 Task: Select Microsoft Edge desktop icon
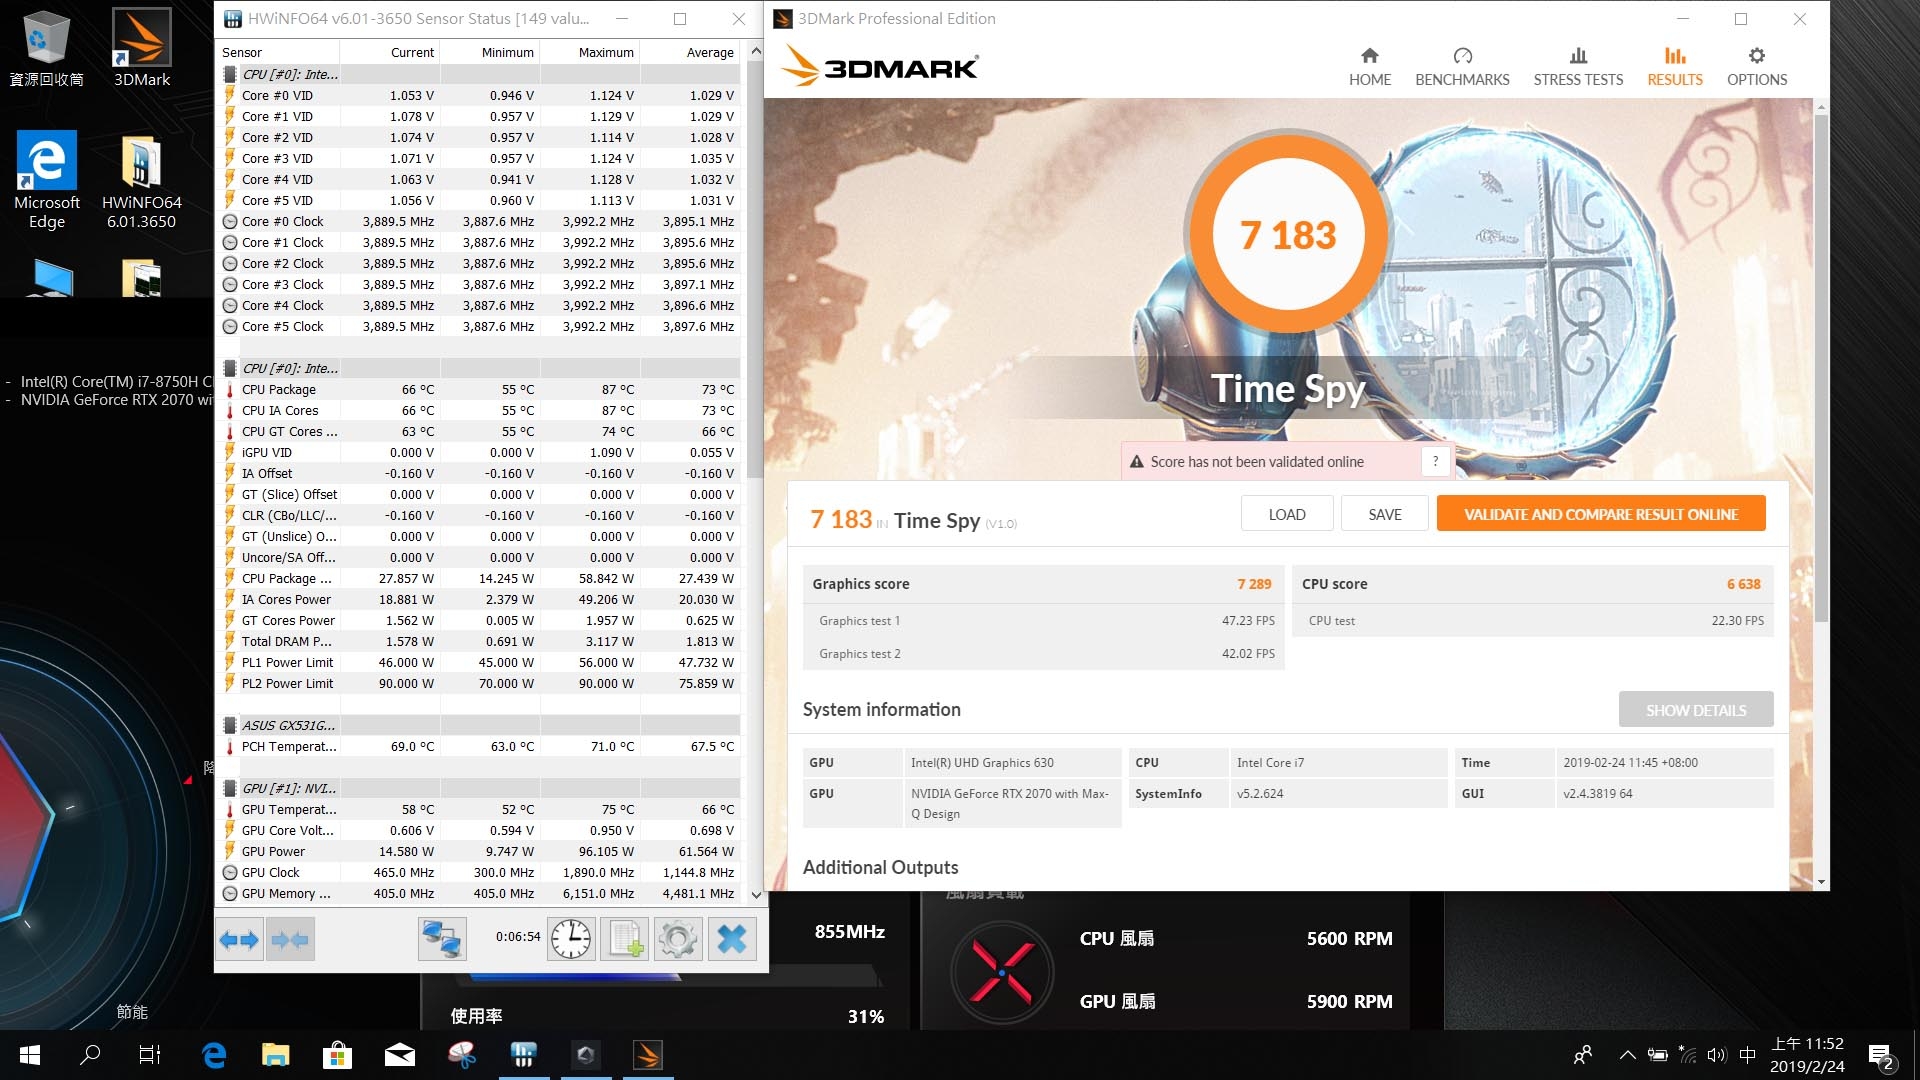click(46, 180)
